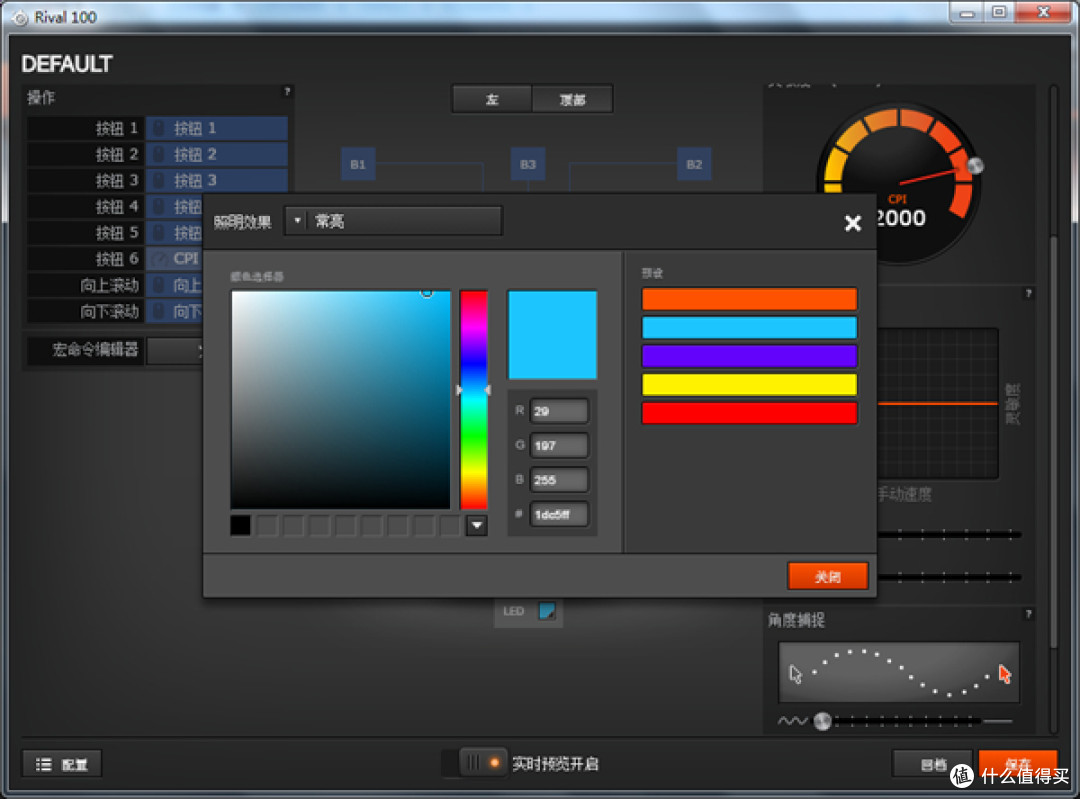Select the light blue preset color bar
The width and height of the screenshot is (1080, 799).
pos(749,328)
